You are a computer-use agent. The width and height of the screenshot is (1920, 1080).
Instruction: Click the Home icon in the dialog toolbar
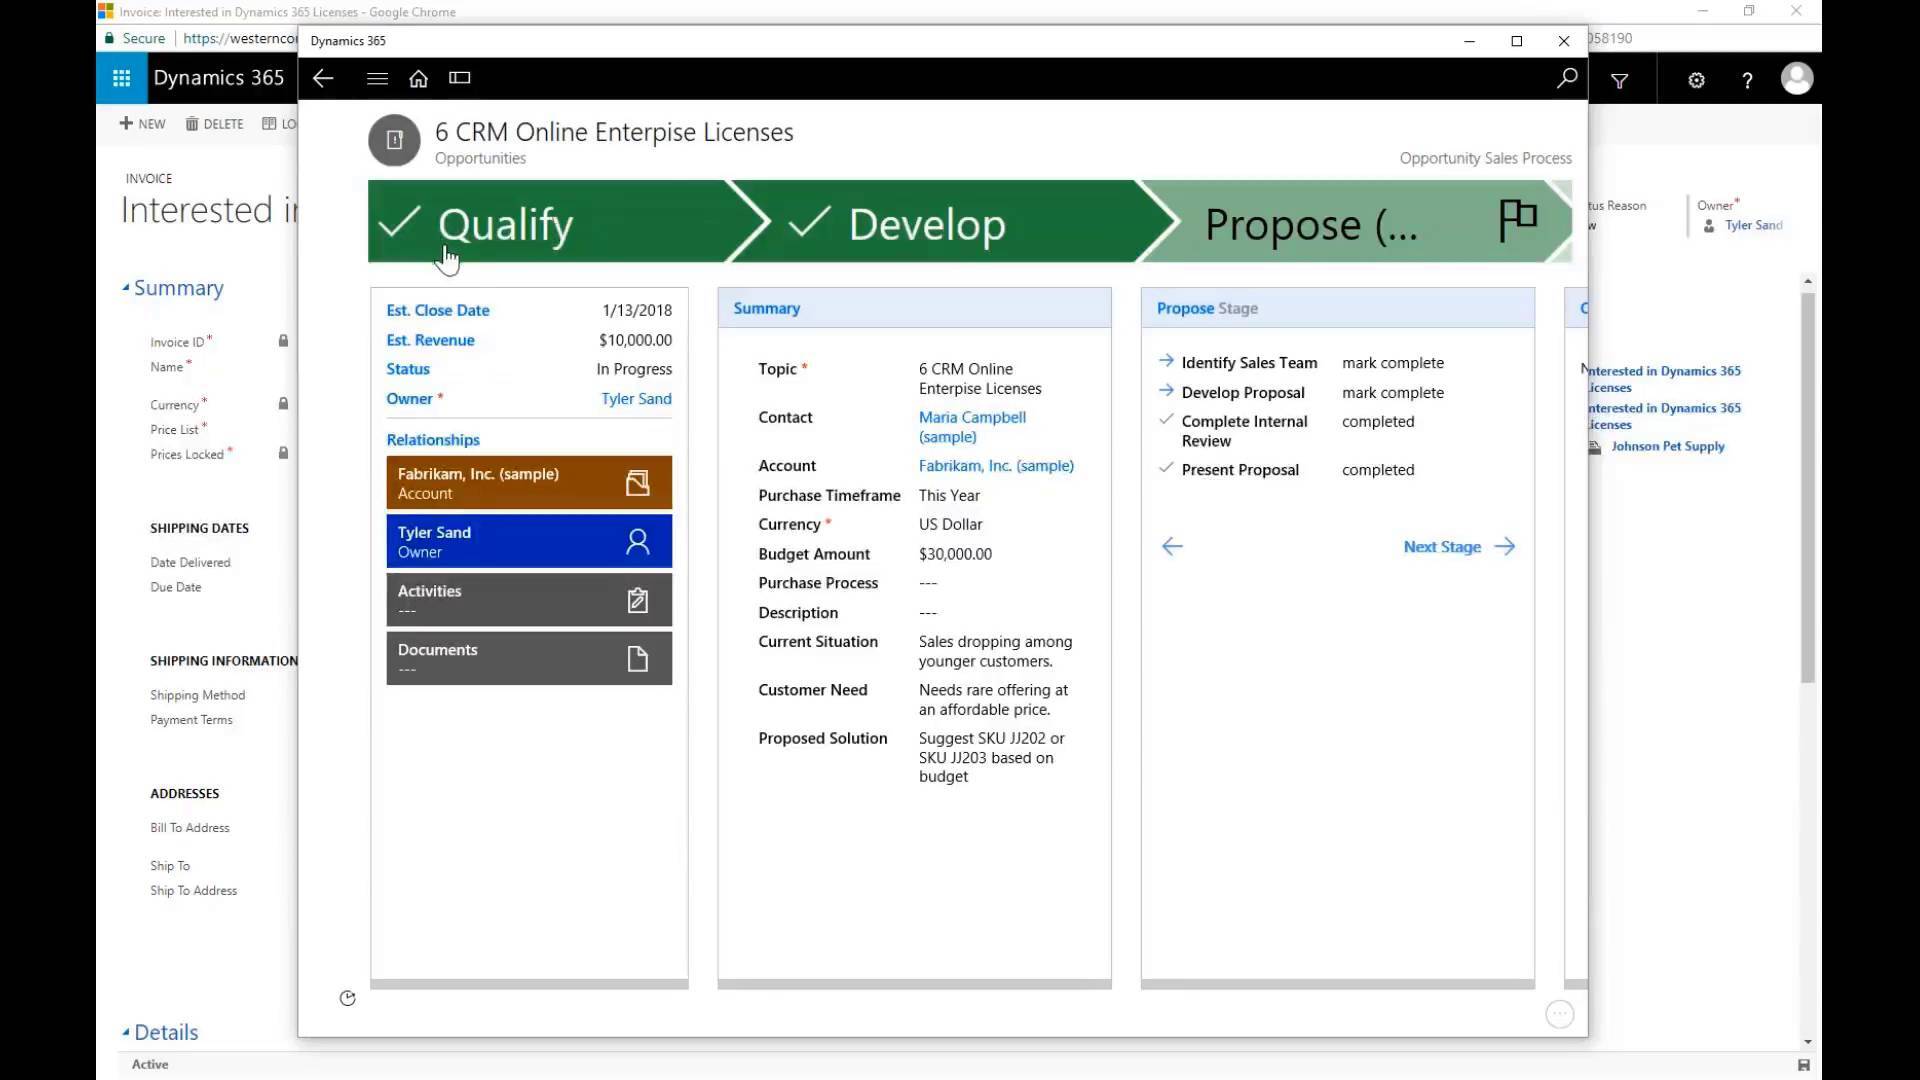click(419, 78)
